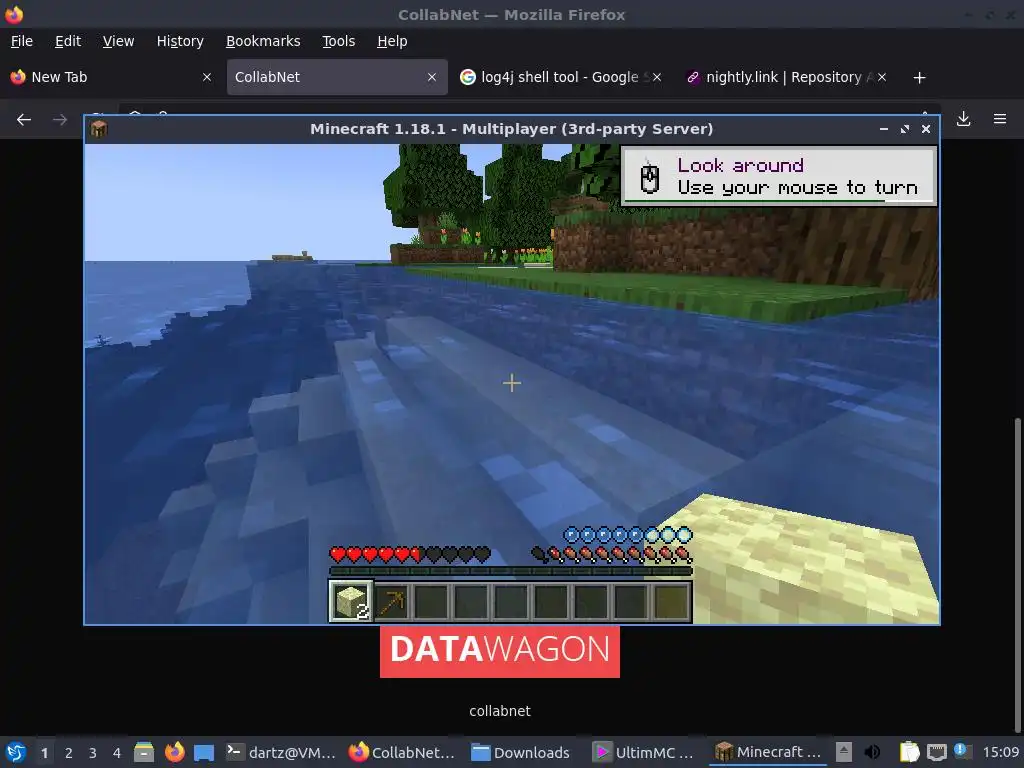Open the Tools menu
1024x768 pixels.
[x=338, y=41]
